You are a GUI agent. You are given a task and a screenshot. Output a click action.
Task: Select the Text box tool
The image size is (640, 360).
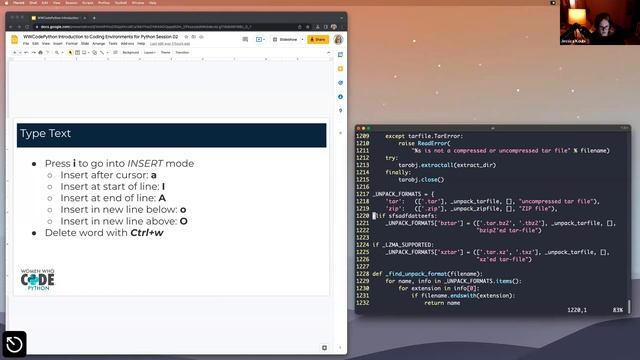(77, 53)
